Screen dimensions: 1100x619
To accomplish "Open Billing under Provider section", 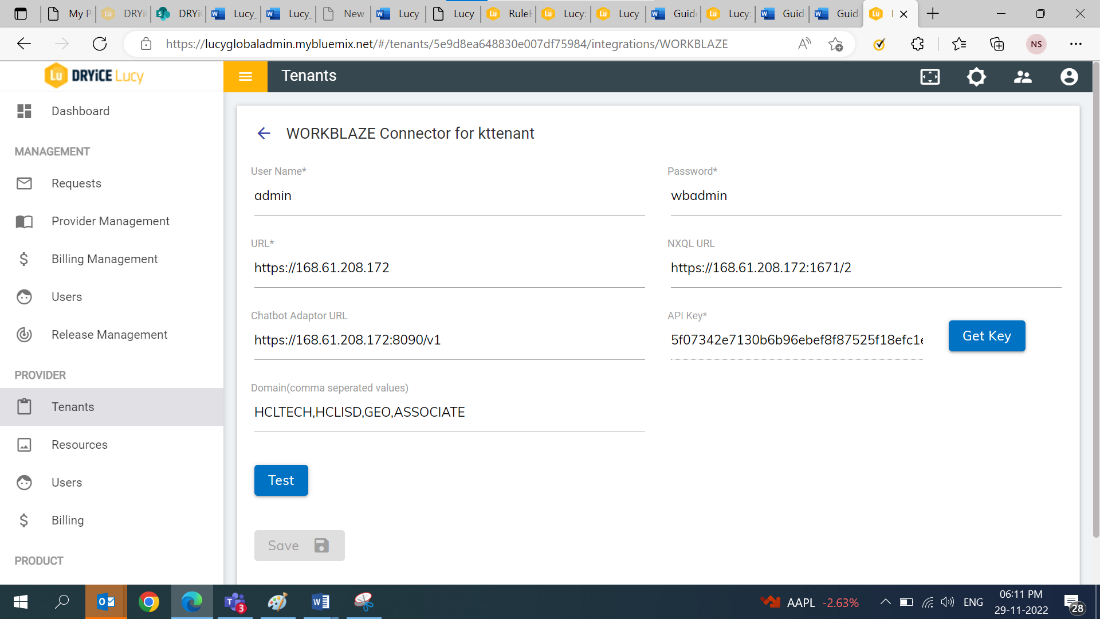I will point(112,521).
